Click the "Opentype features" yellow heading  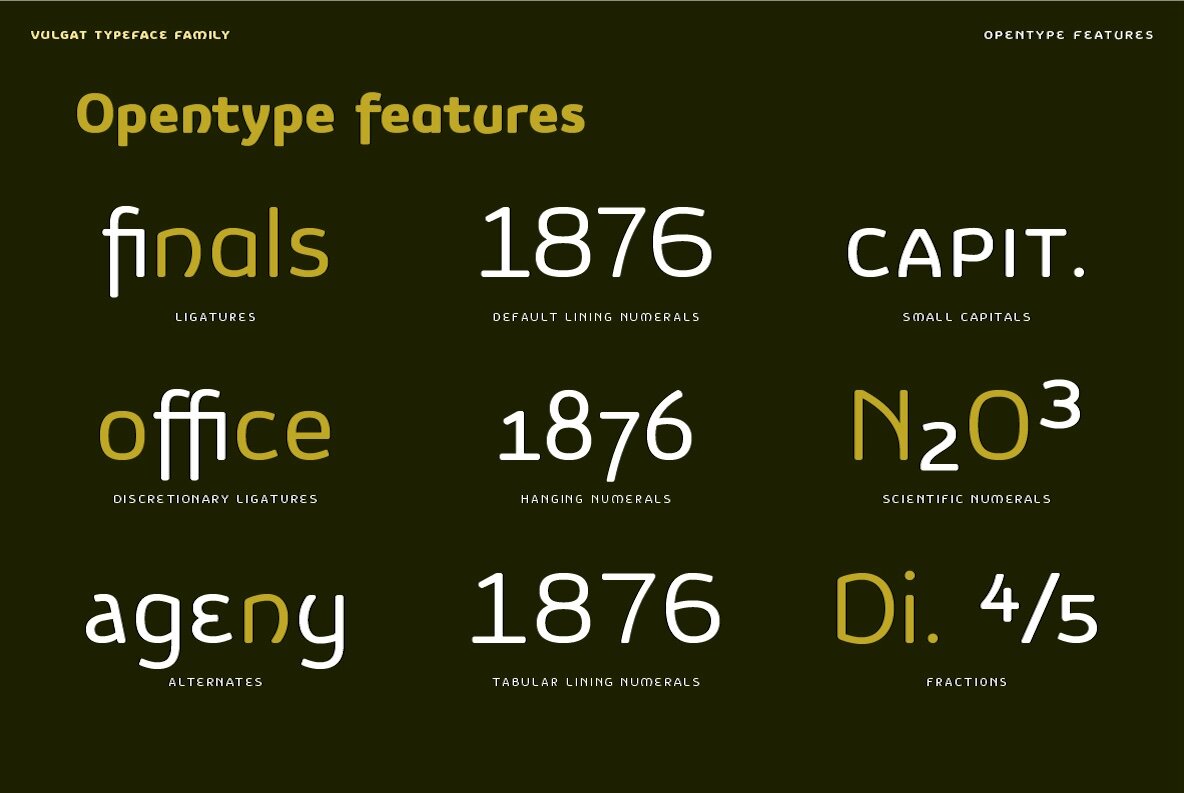(x=330, y=116)
